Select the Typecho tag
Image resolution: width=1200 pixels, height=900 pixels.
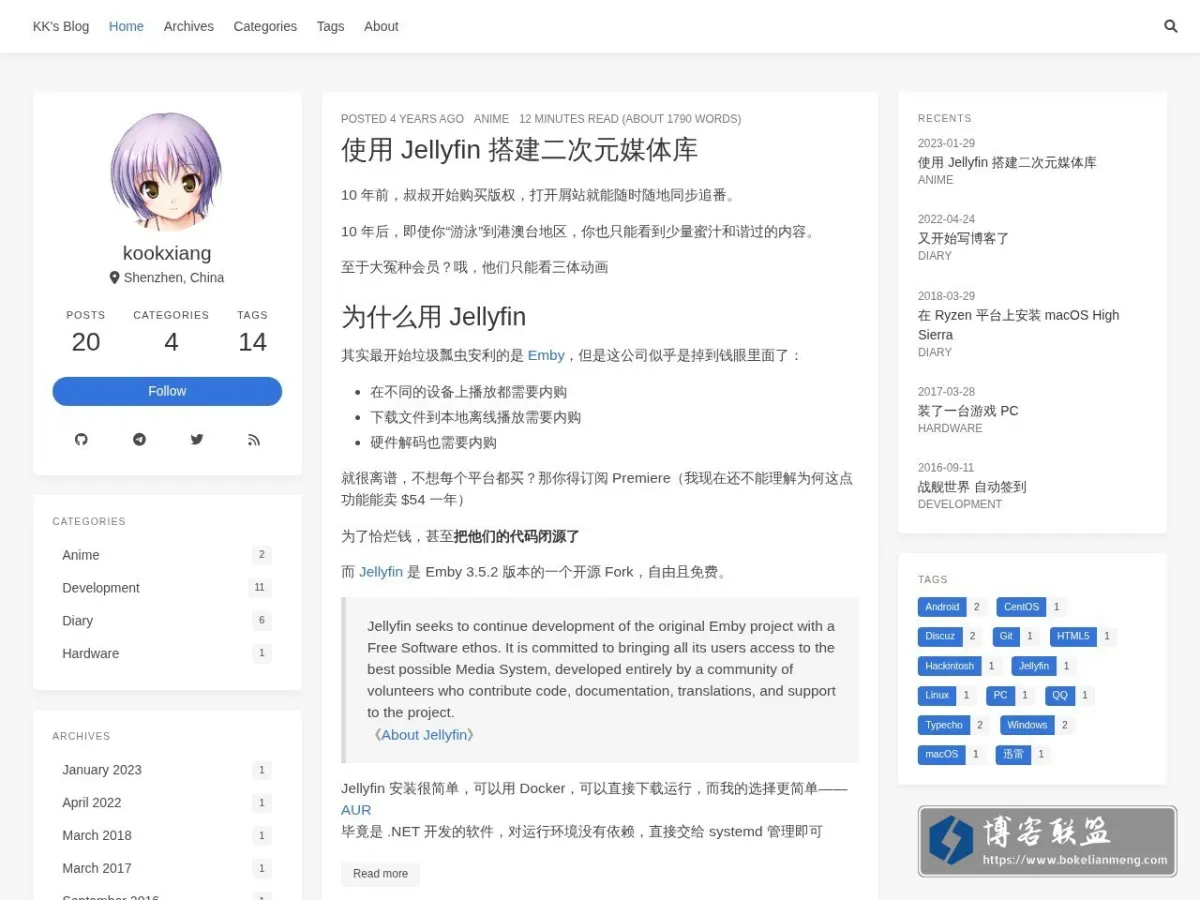944,725
